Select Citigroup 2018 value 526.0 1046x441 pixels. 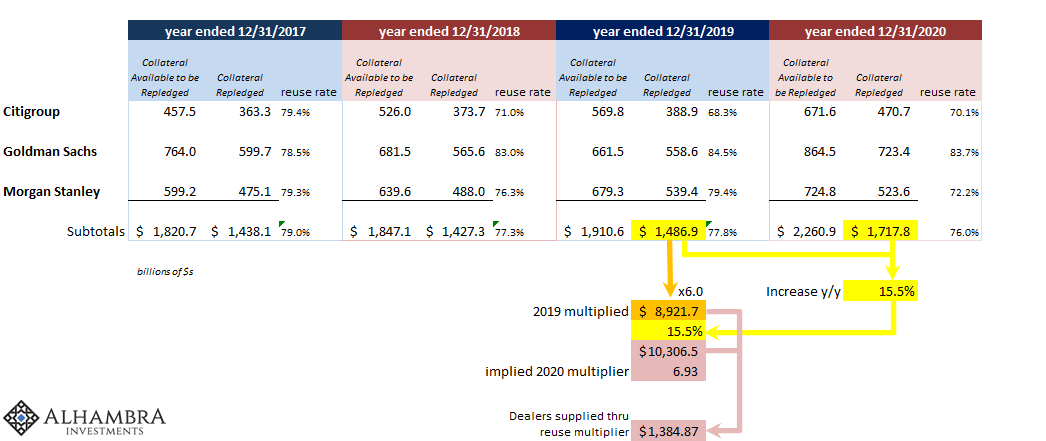[x=394, y=112]
